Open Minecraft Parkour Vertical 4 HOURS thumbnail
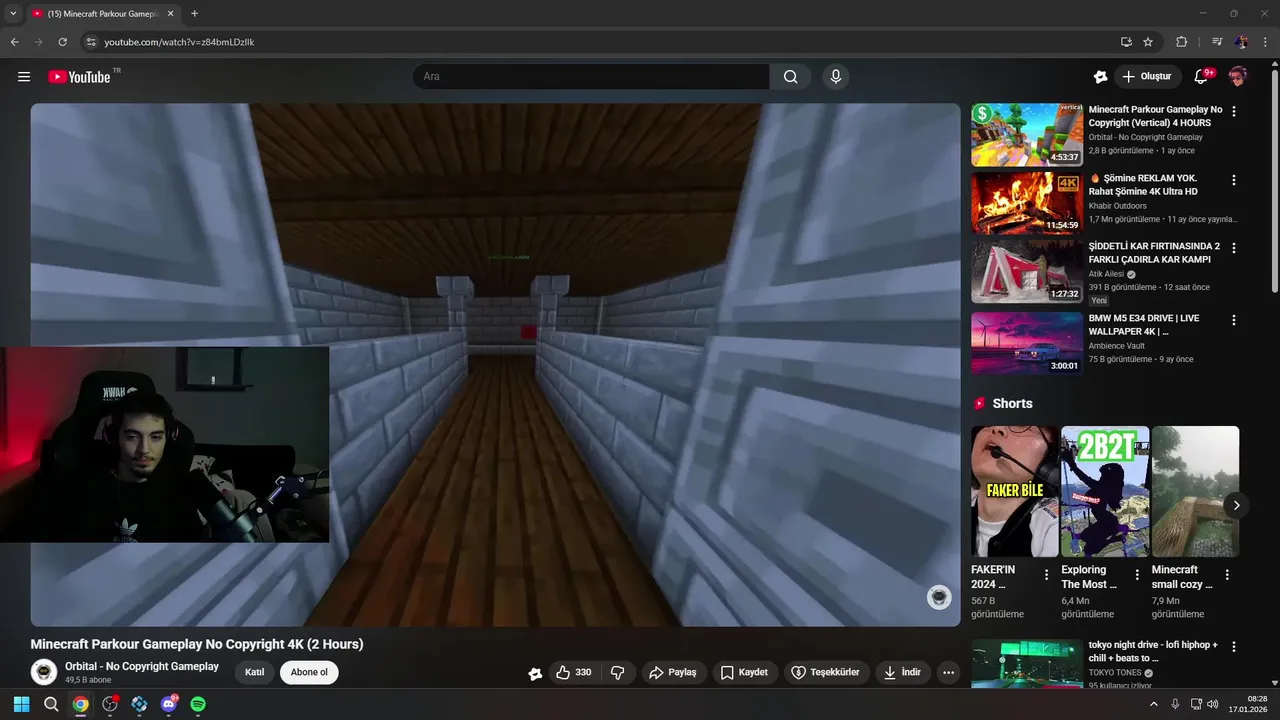 tap(1027, 135)
